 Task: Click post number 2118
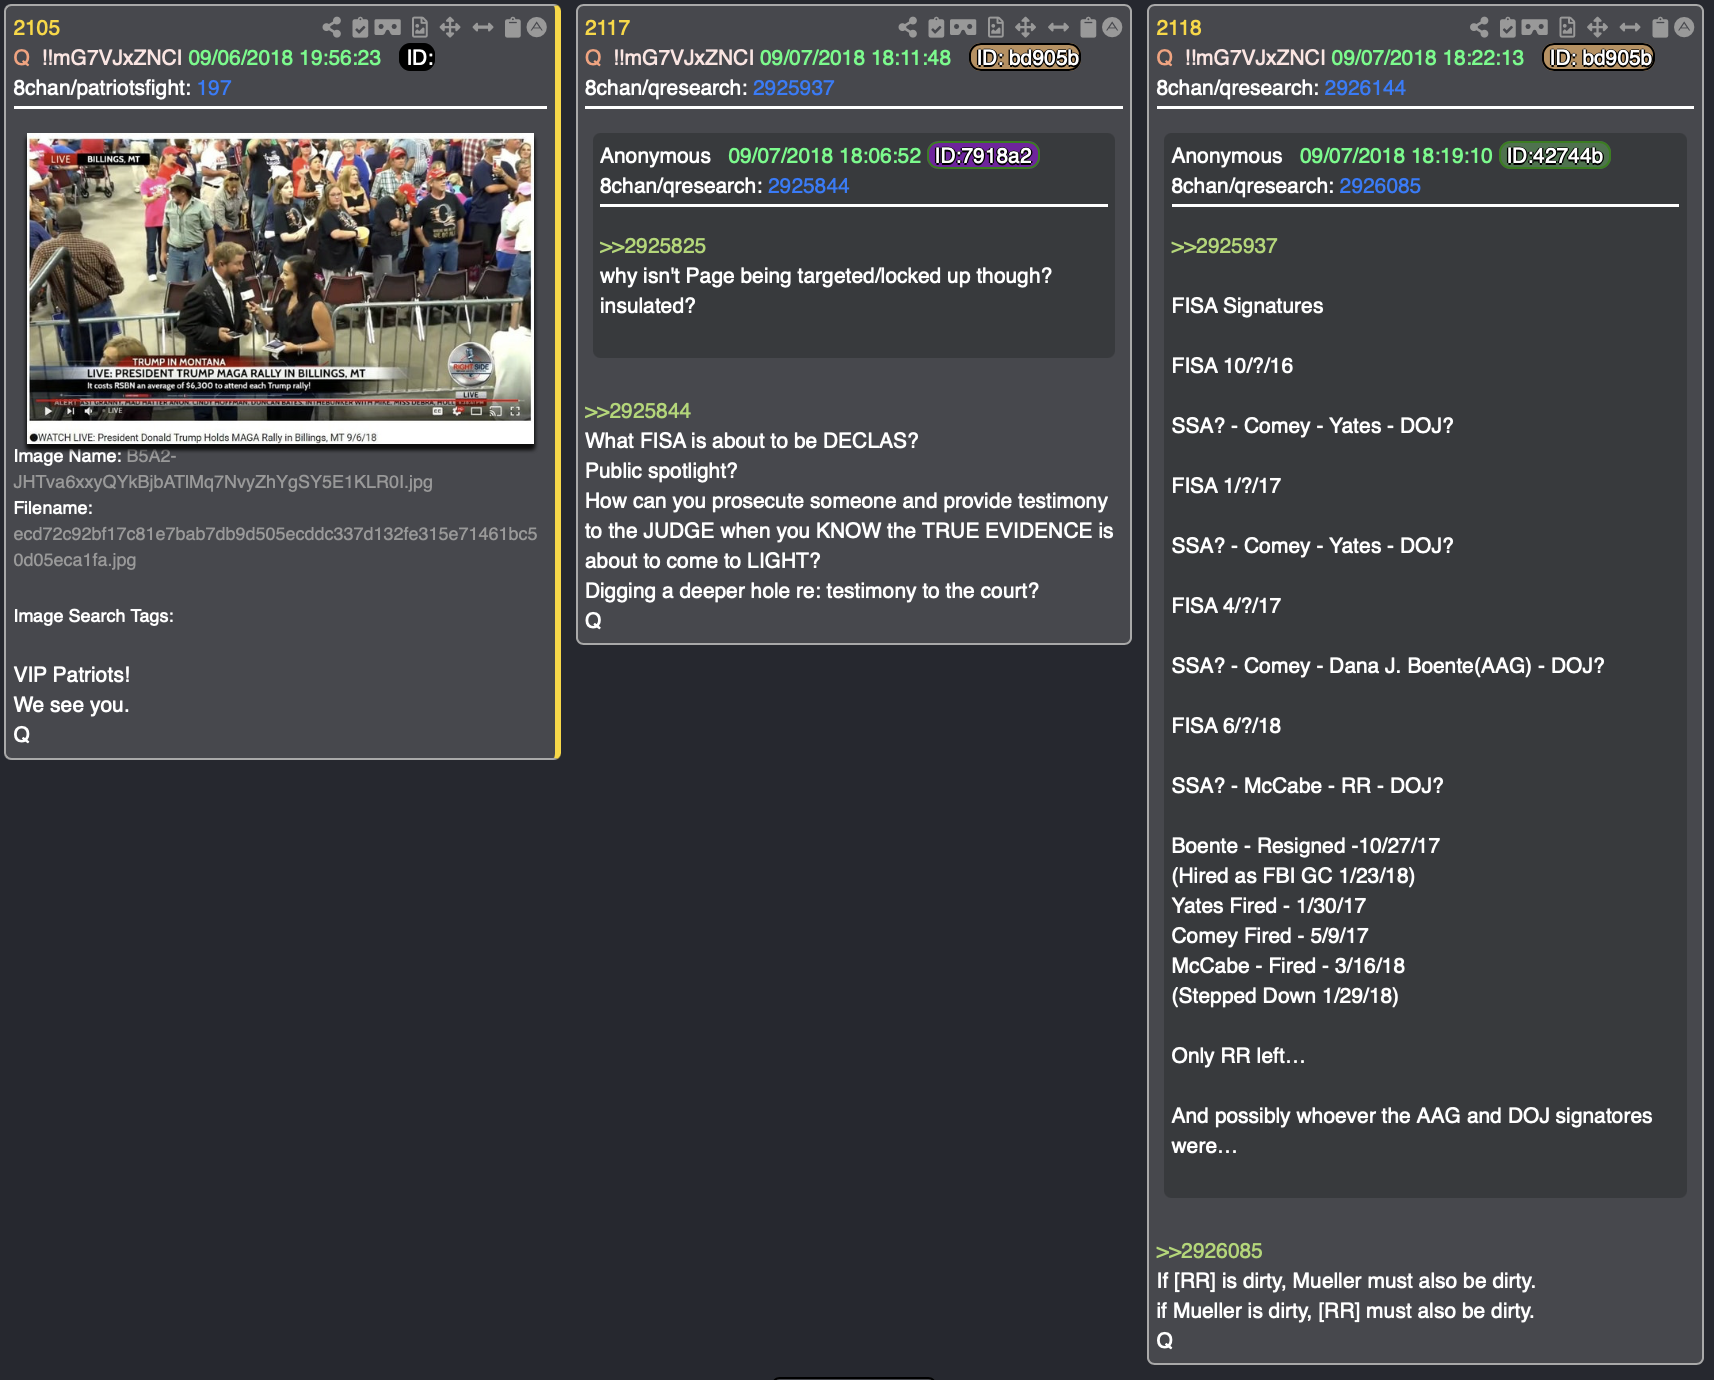coord(1179,28)
